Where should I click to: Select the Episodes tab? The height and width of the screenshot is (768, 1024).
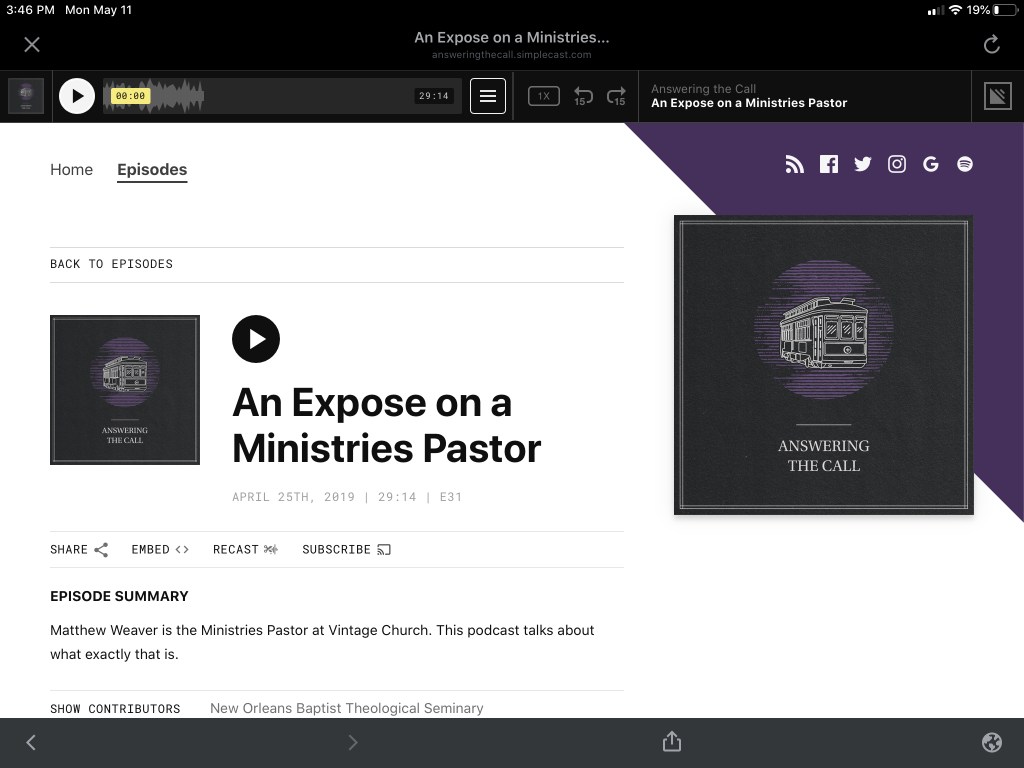(152, 170)
